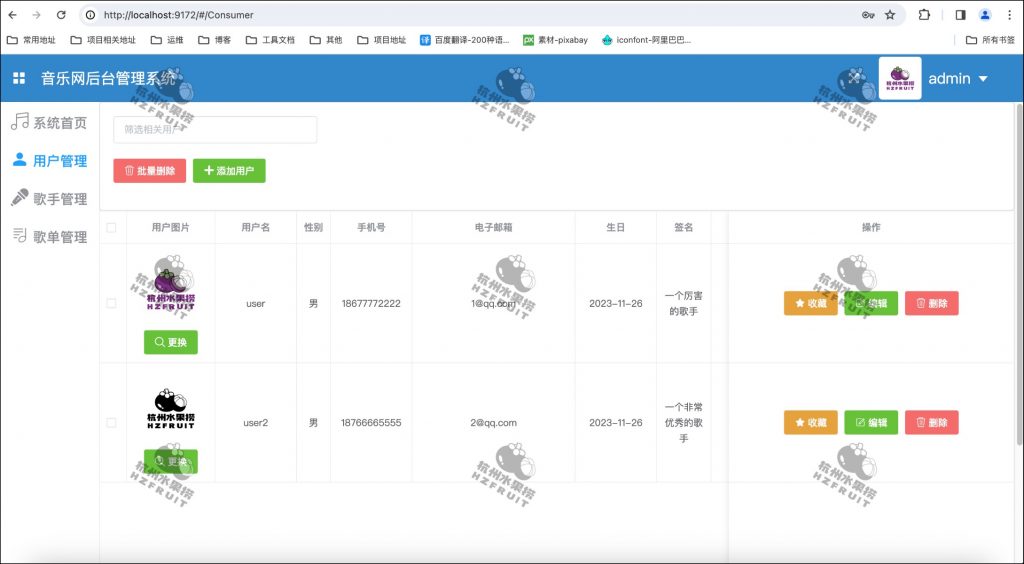This screenshot has width=1024, height=564.
Task: Click the admin avatar image
Action: [x=900, y=78]
